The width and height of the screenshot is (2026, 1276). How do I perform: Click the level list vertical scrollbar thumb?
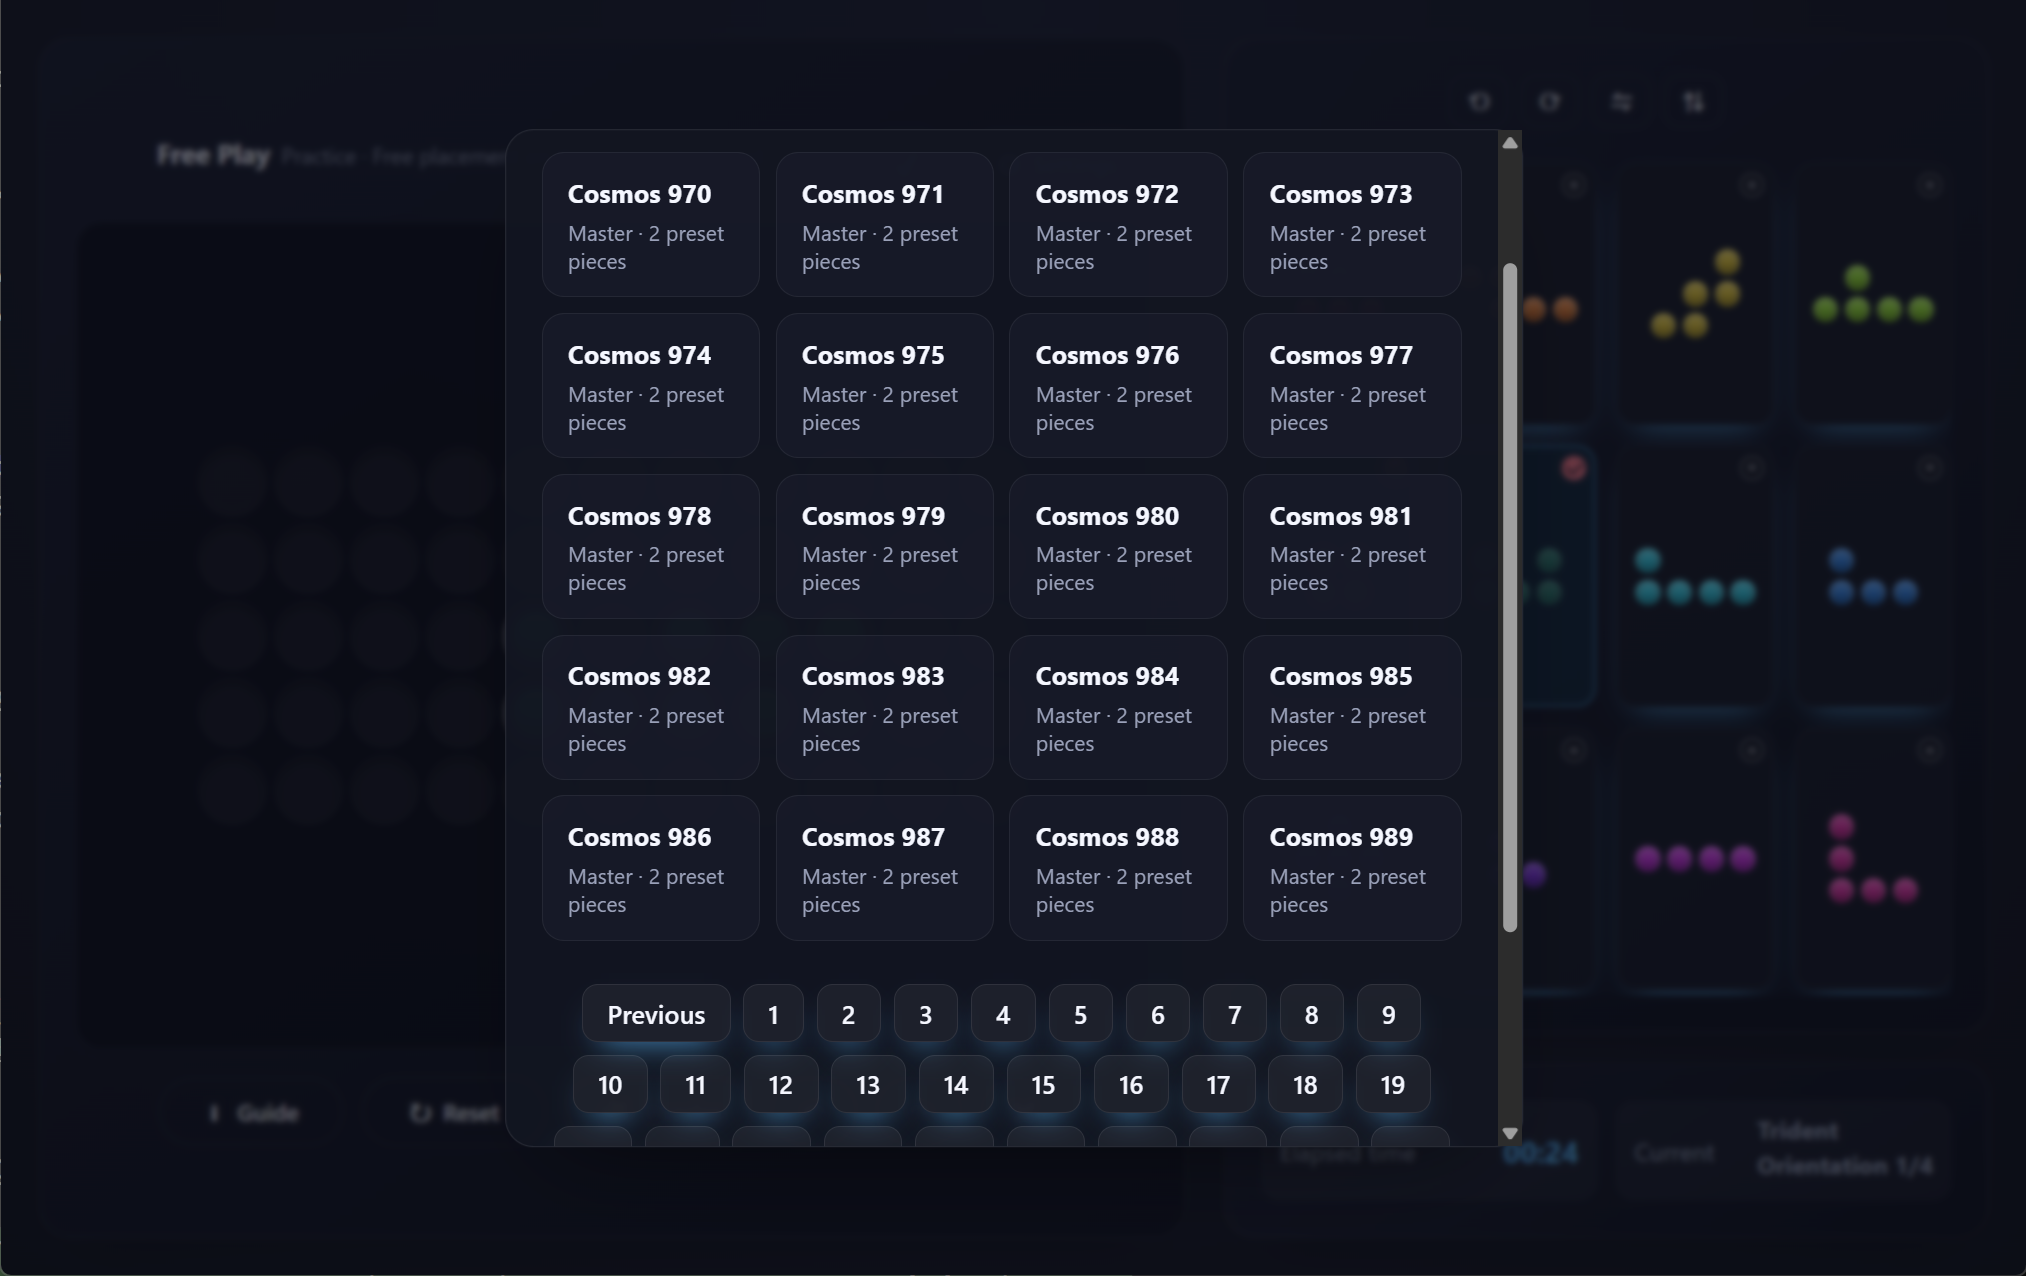(x=1510, y=598)
